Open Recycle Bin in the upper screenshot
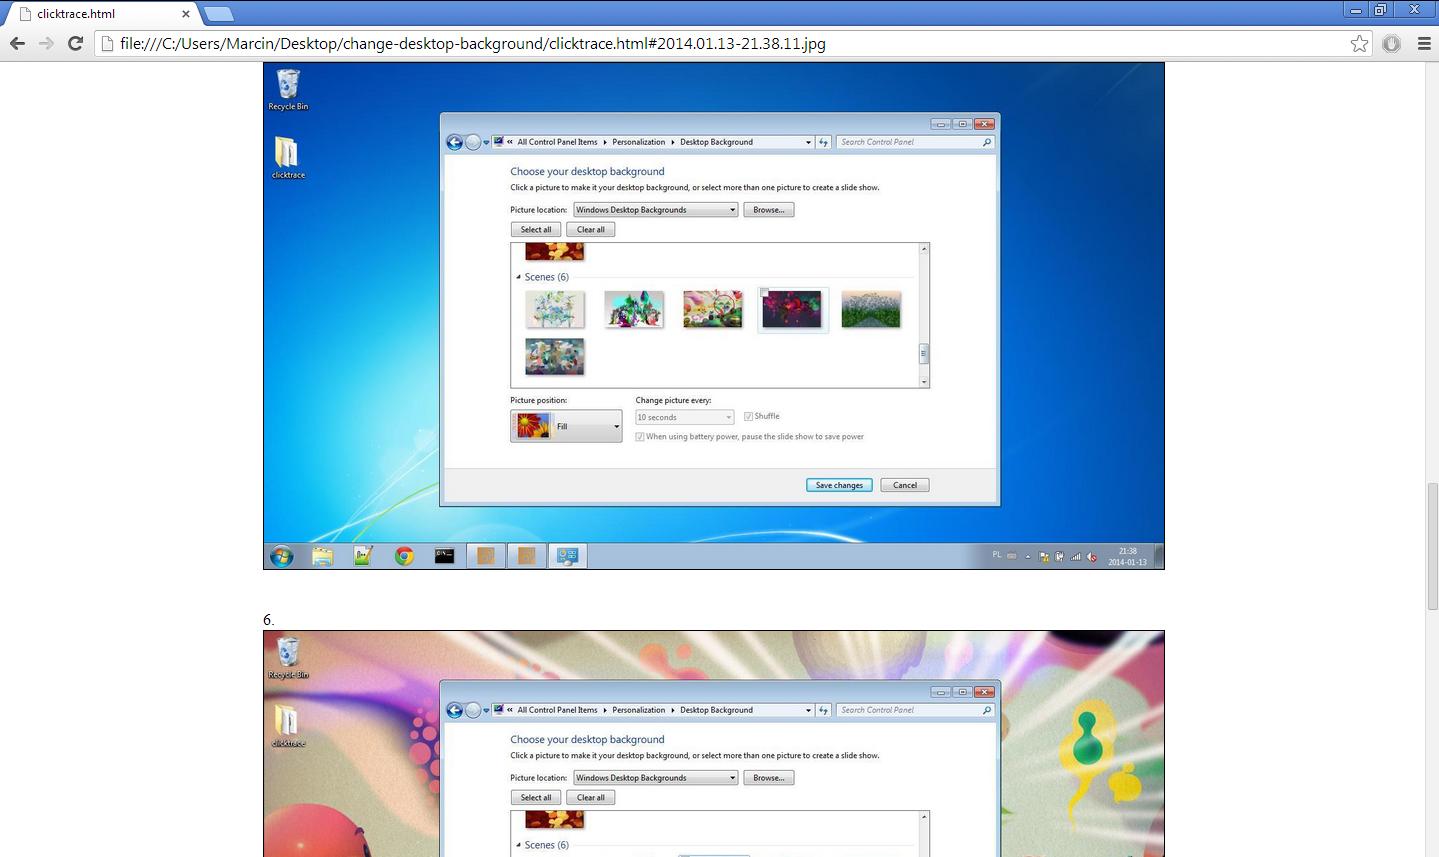1439x857 pixels. pos(288,89)
